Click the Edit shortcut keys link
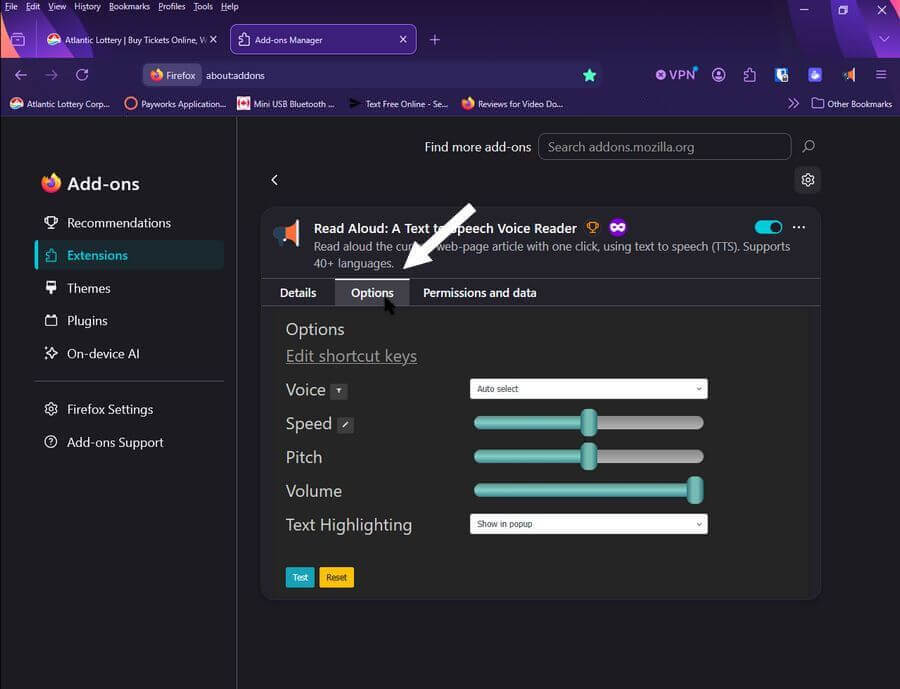The width and height of the screenshot is (900, 689). point(351,356)
